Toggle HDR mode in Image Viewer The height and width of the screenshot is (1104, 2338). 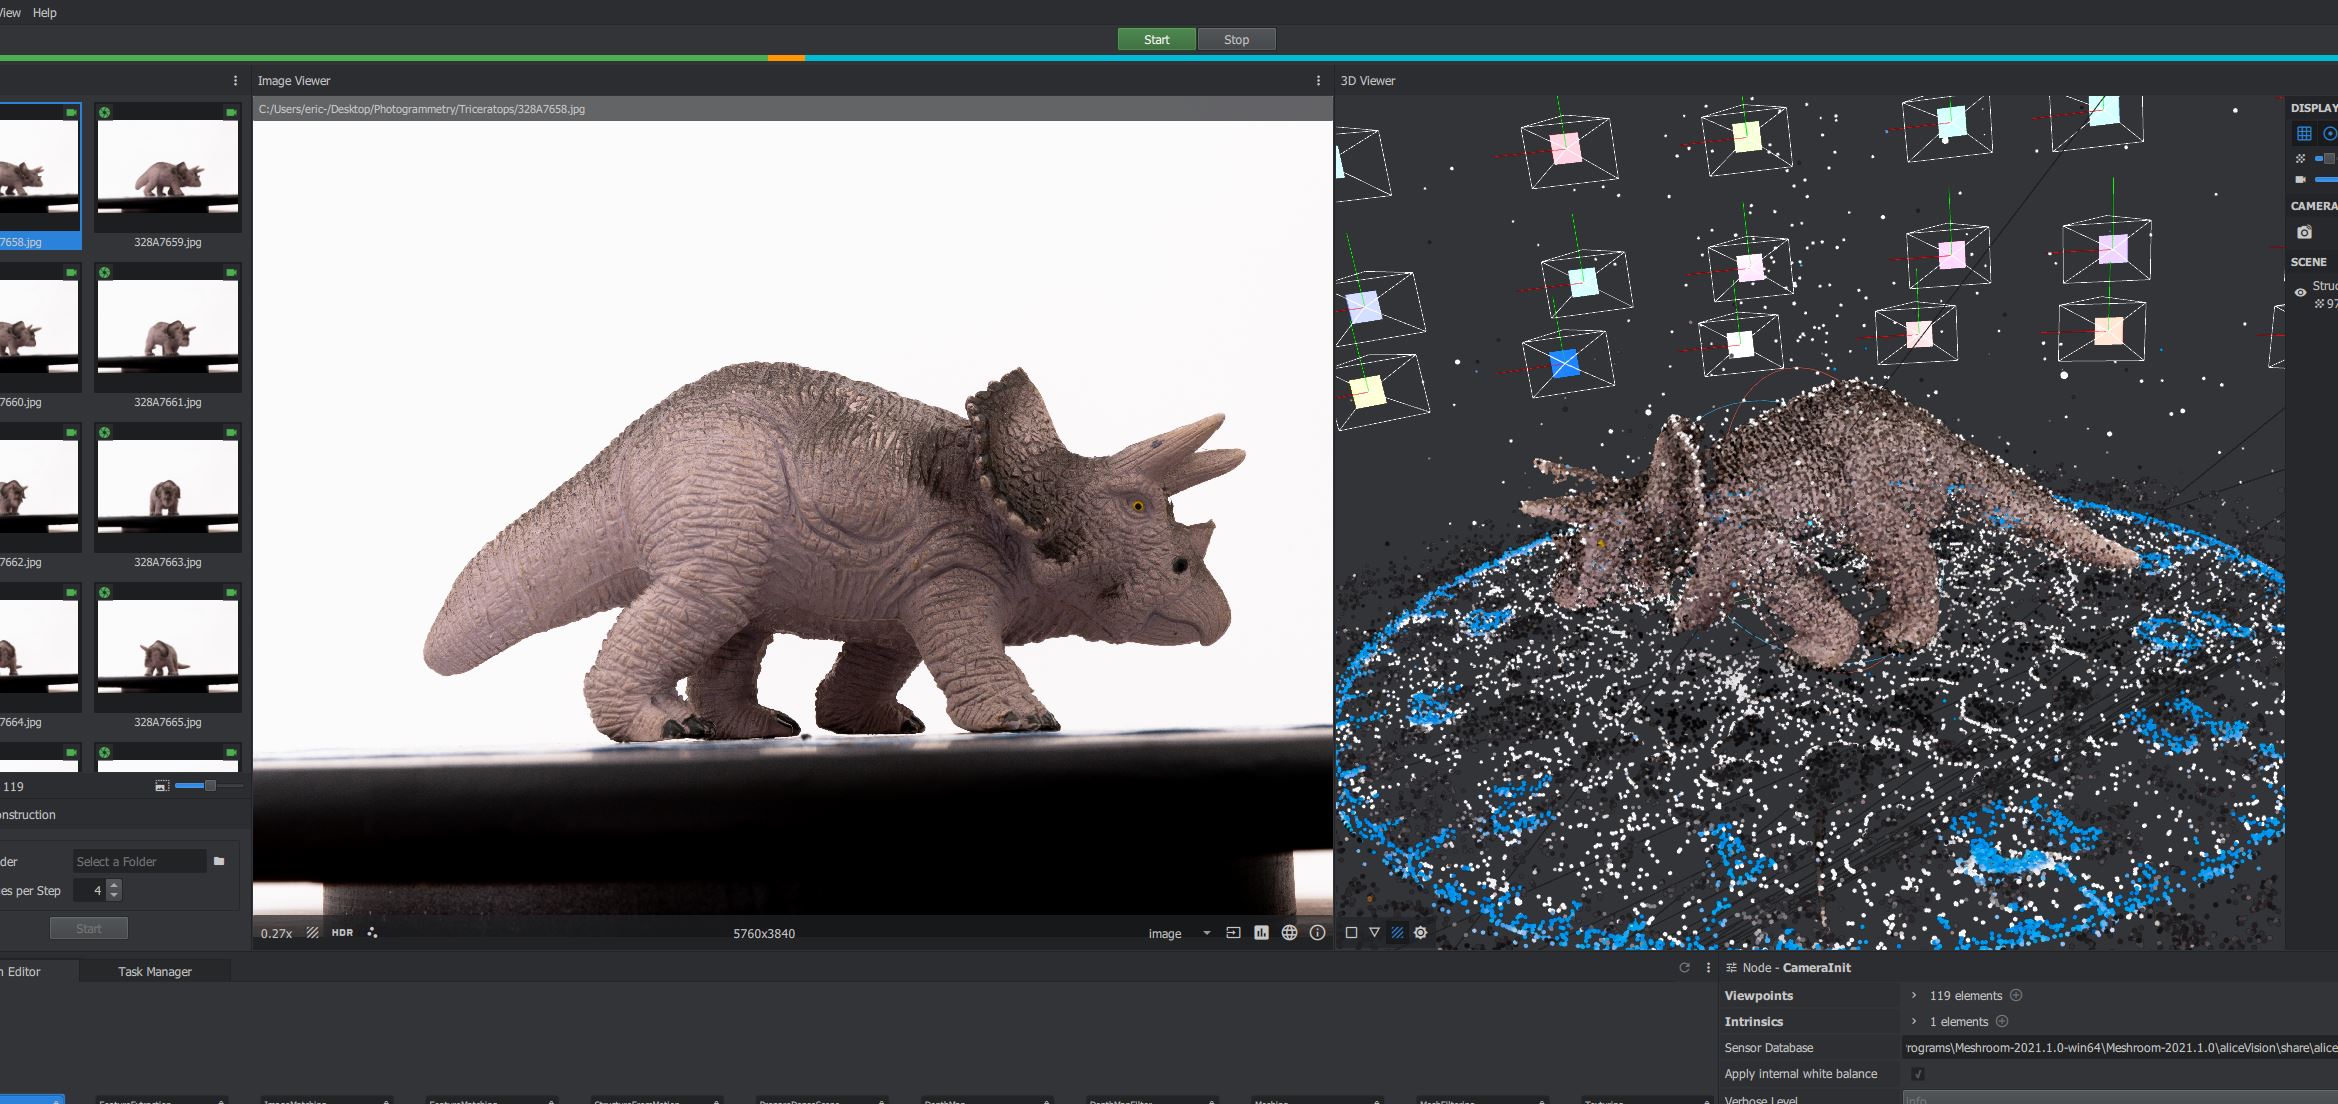pyautogui.click(x=342, y=932)
